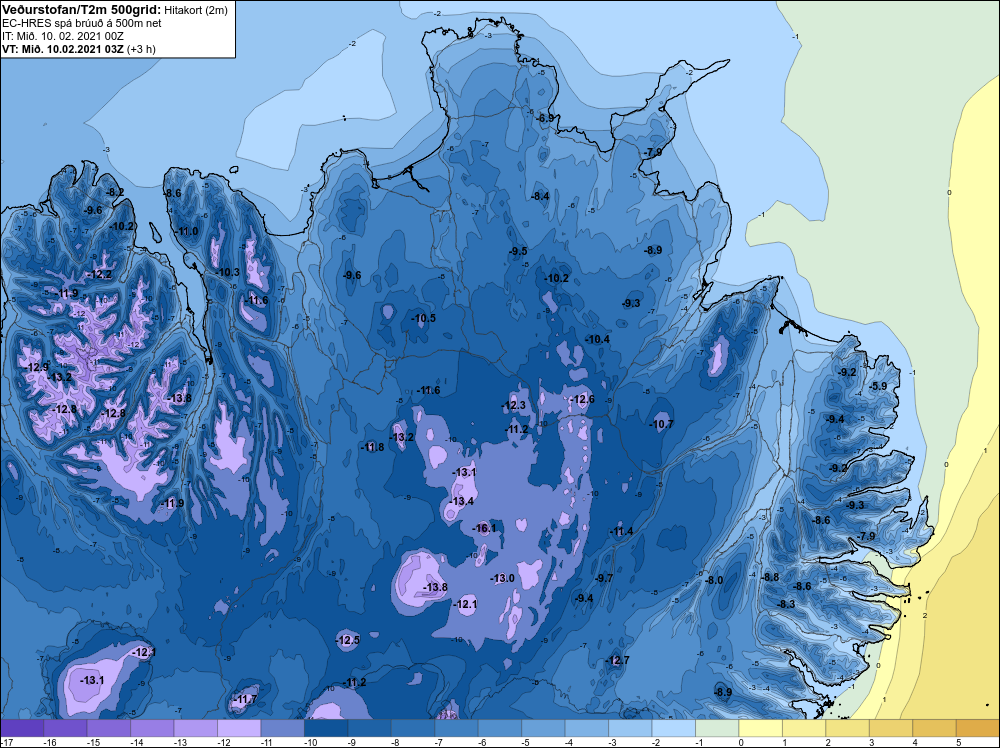
Task: Click the legend swatch between -10 and -9
Action: (326, 728)
